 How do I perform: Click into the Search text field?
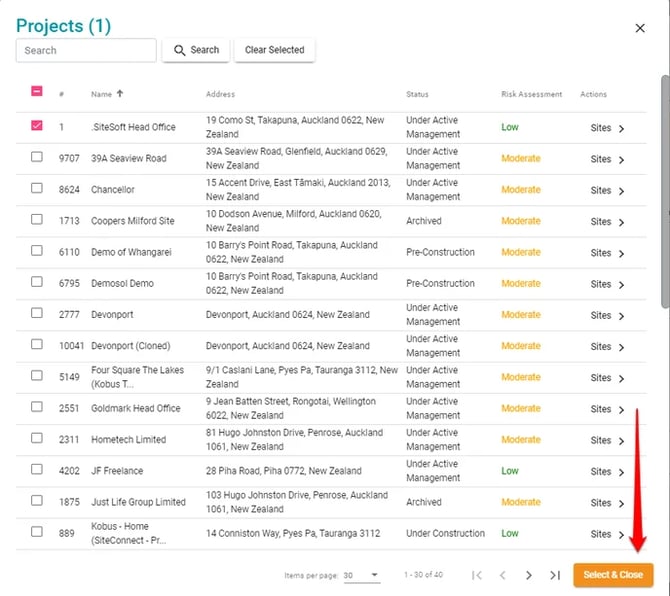click(x=86, y=50)
